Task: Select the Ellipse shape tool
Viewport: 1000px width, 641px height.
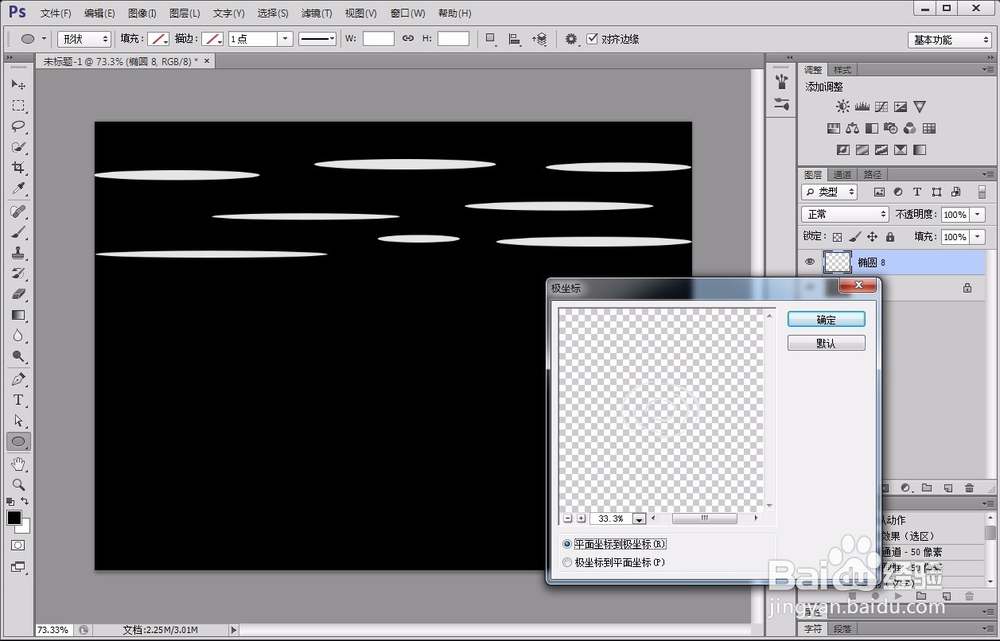Action: (x=18, y=441)
